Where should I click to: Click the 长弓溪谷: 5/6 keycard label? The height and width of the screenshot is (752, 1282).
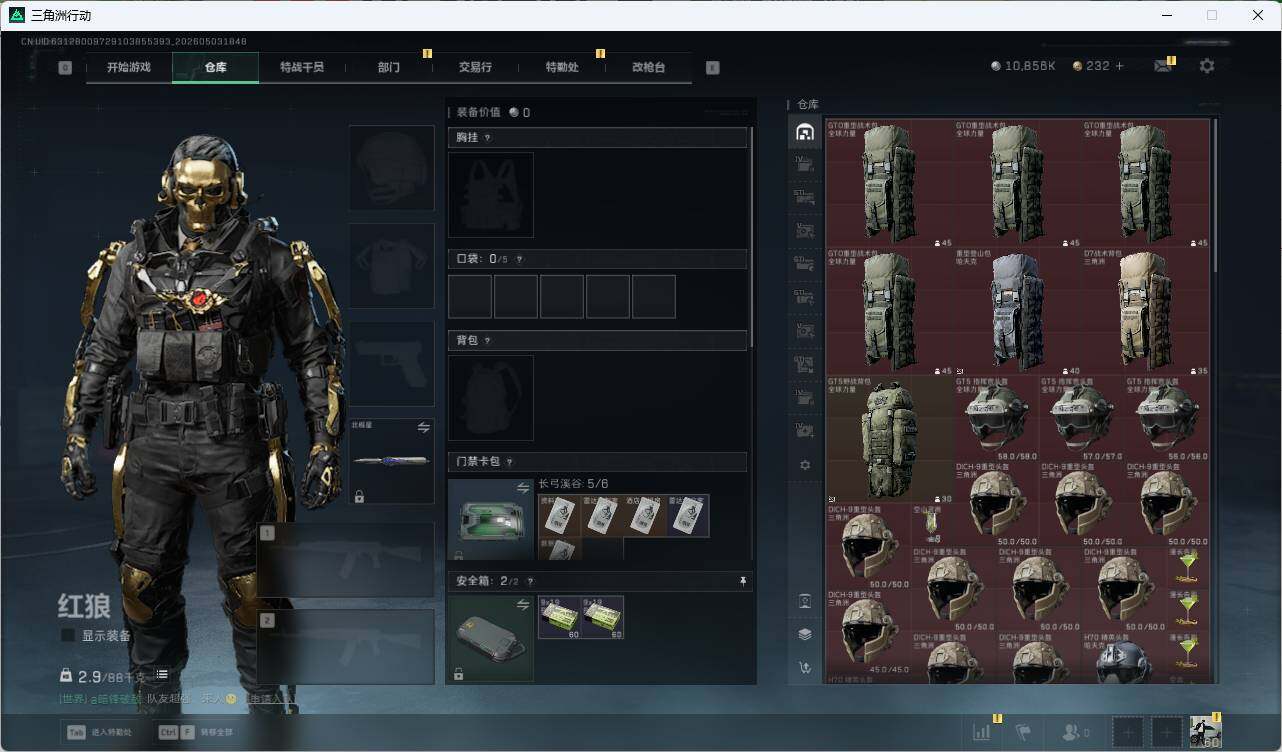pos(573,484)
